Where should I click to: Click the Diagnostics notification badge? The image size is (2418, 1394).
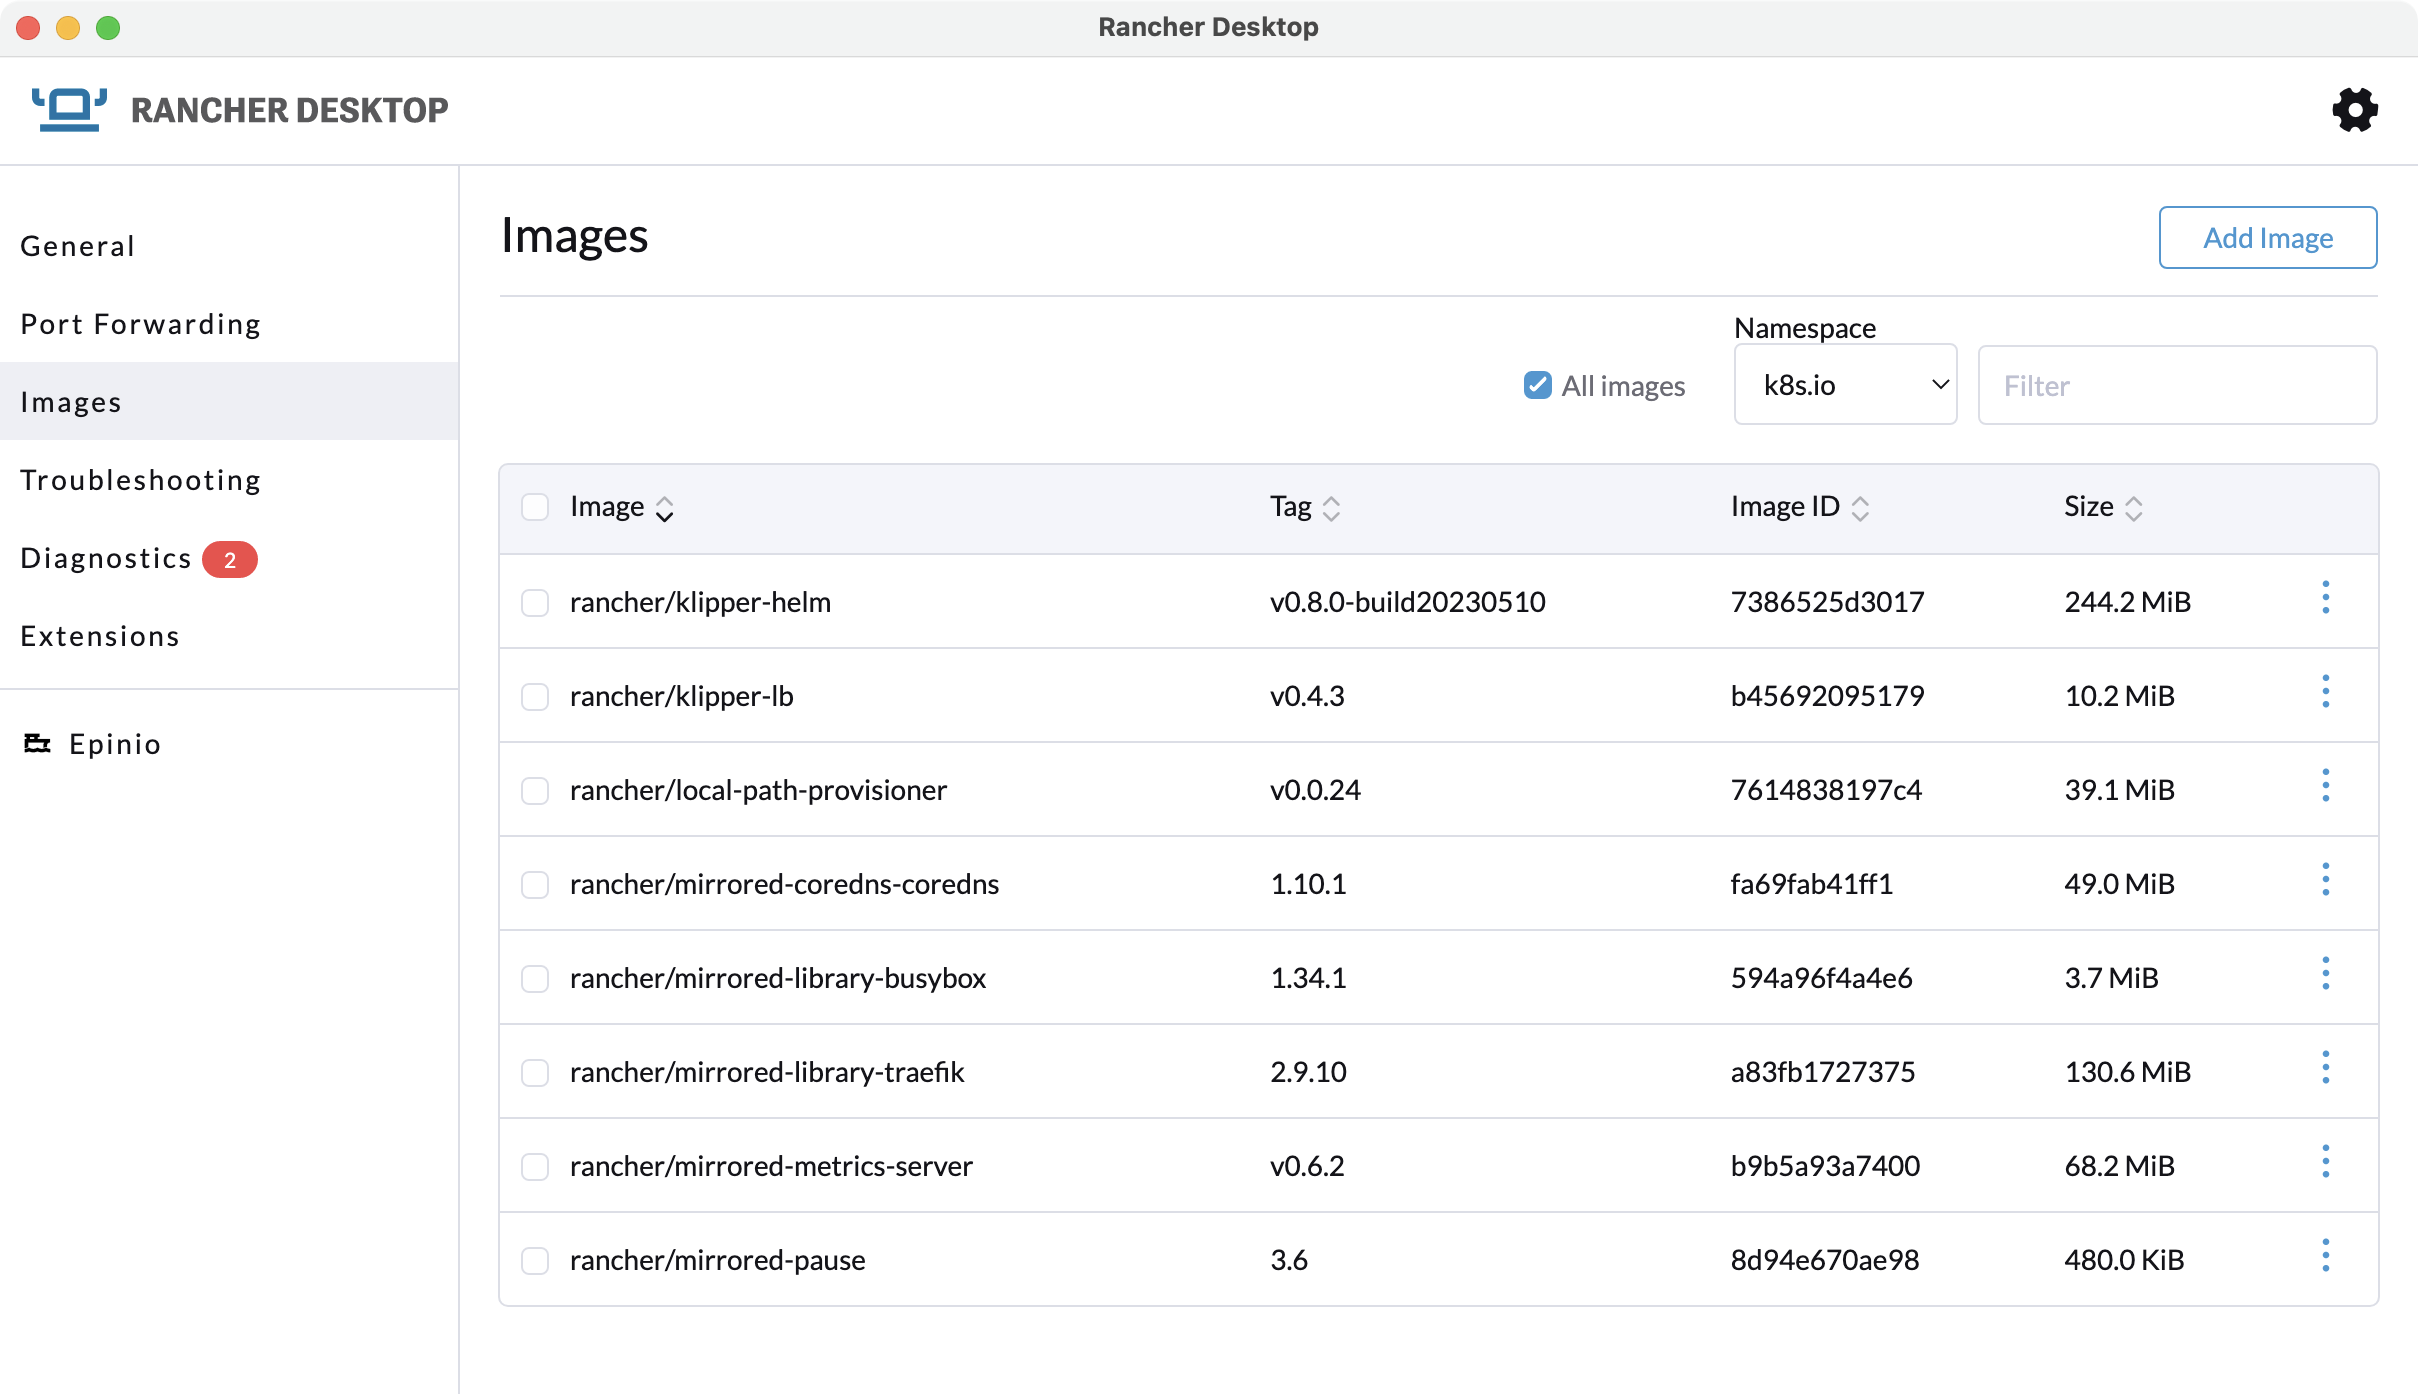tap(231, 559)
